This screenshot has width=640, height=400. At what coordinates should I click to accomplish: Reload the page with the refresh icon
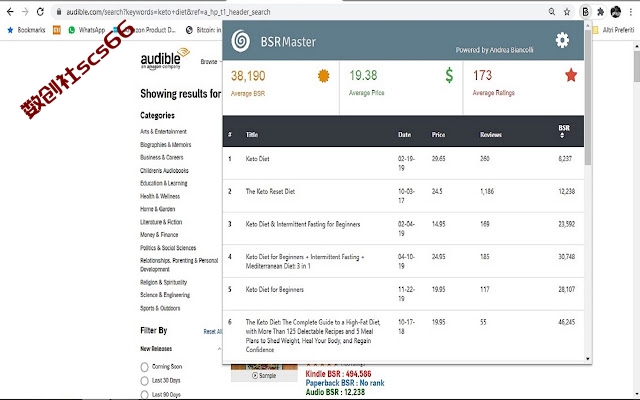pyautogui.click(x=40, y=12)
